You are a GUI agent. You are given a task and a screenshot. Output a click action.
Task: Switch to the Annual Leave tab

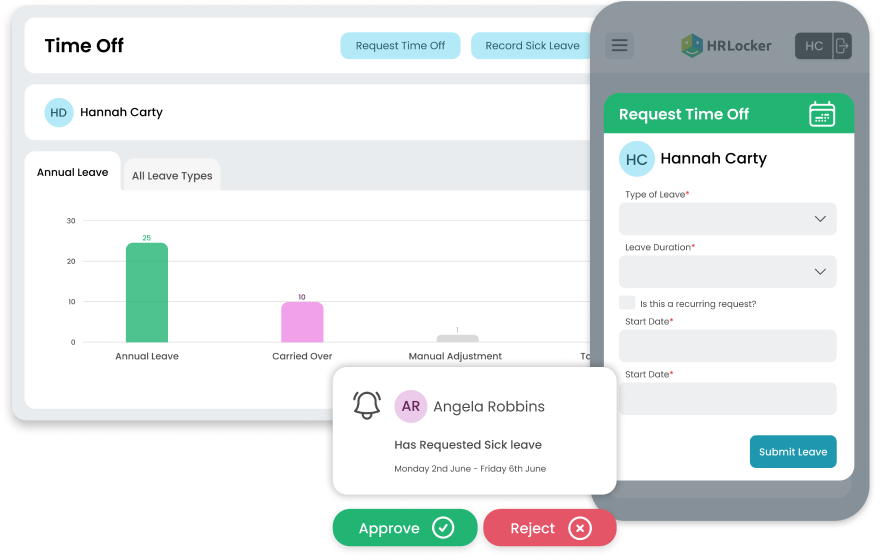pos(72,172)
